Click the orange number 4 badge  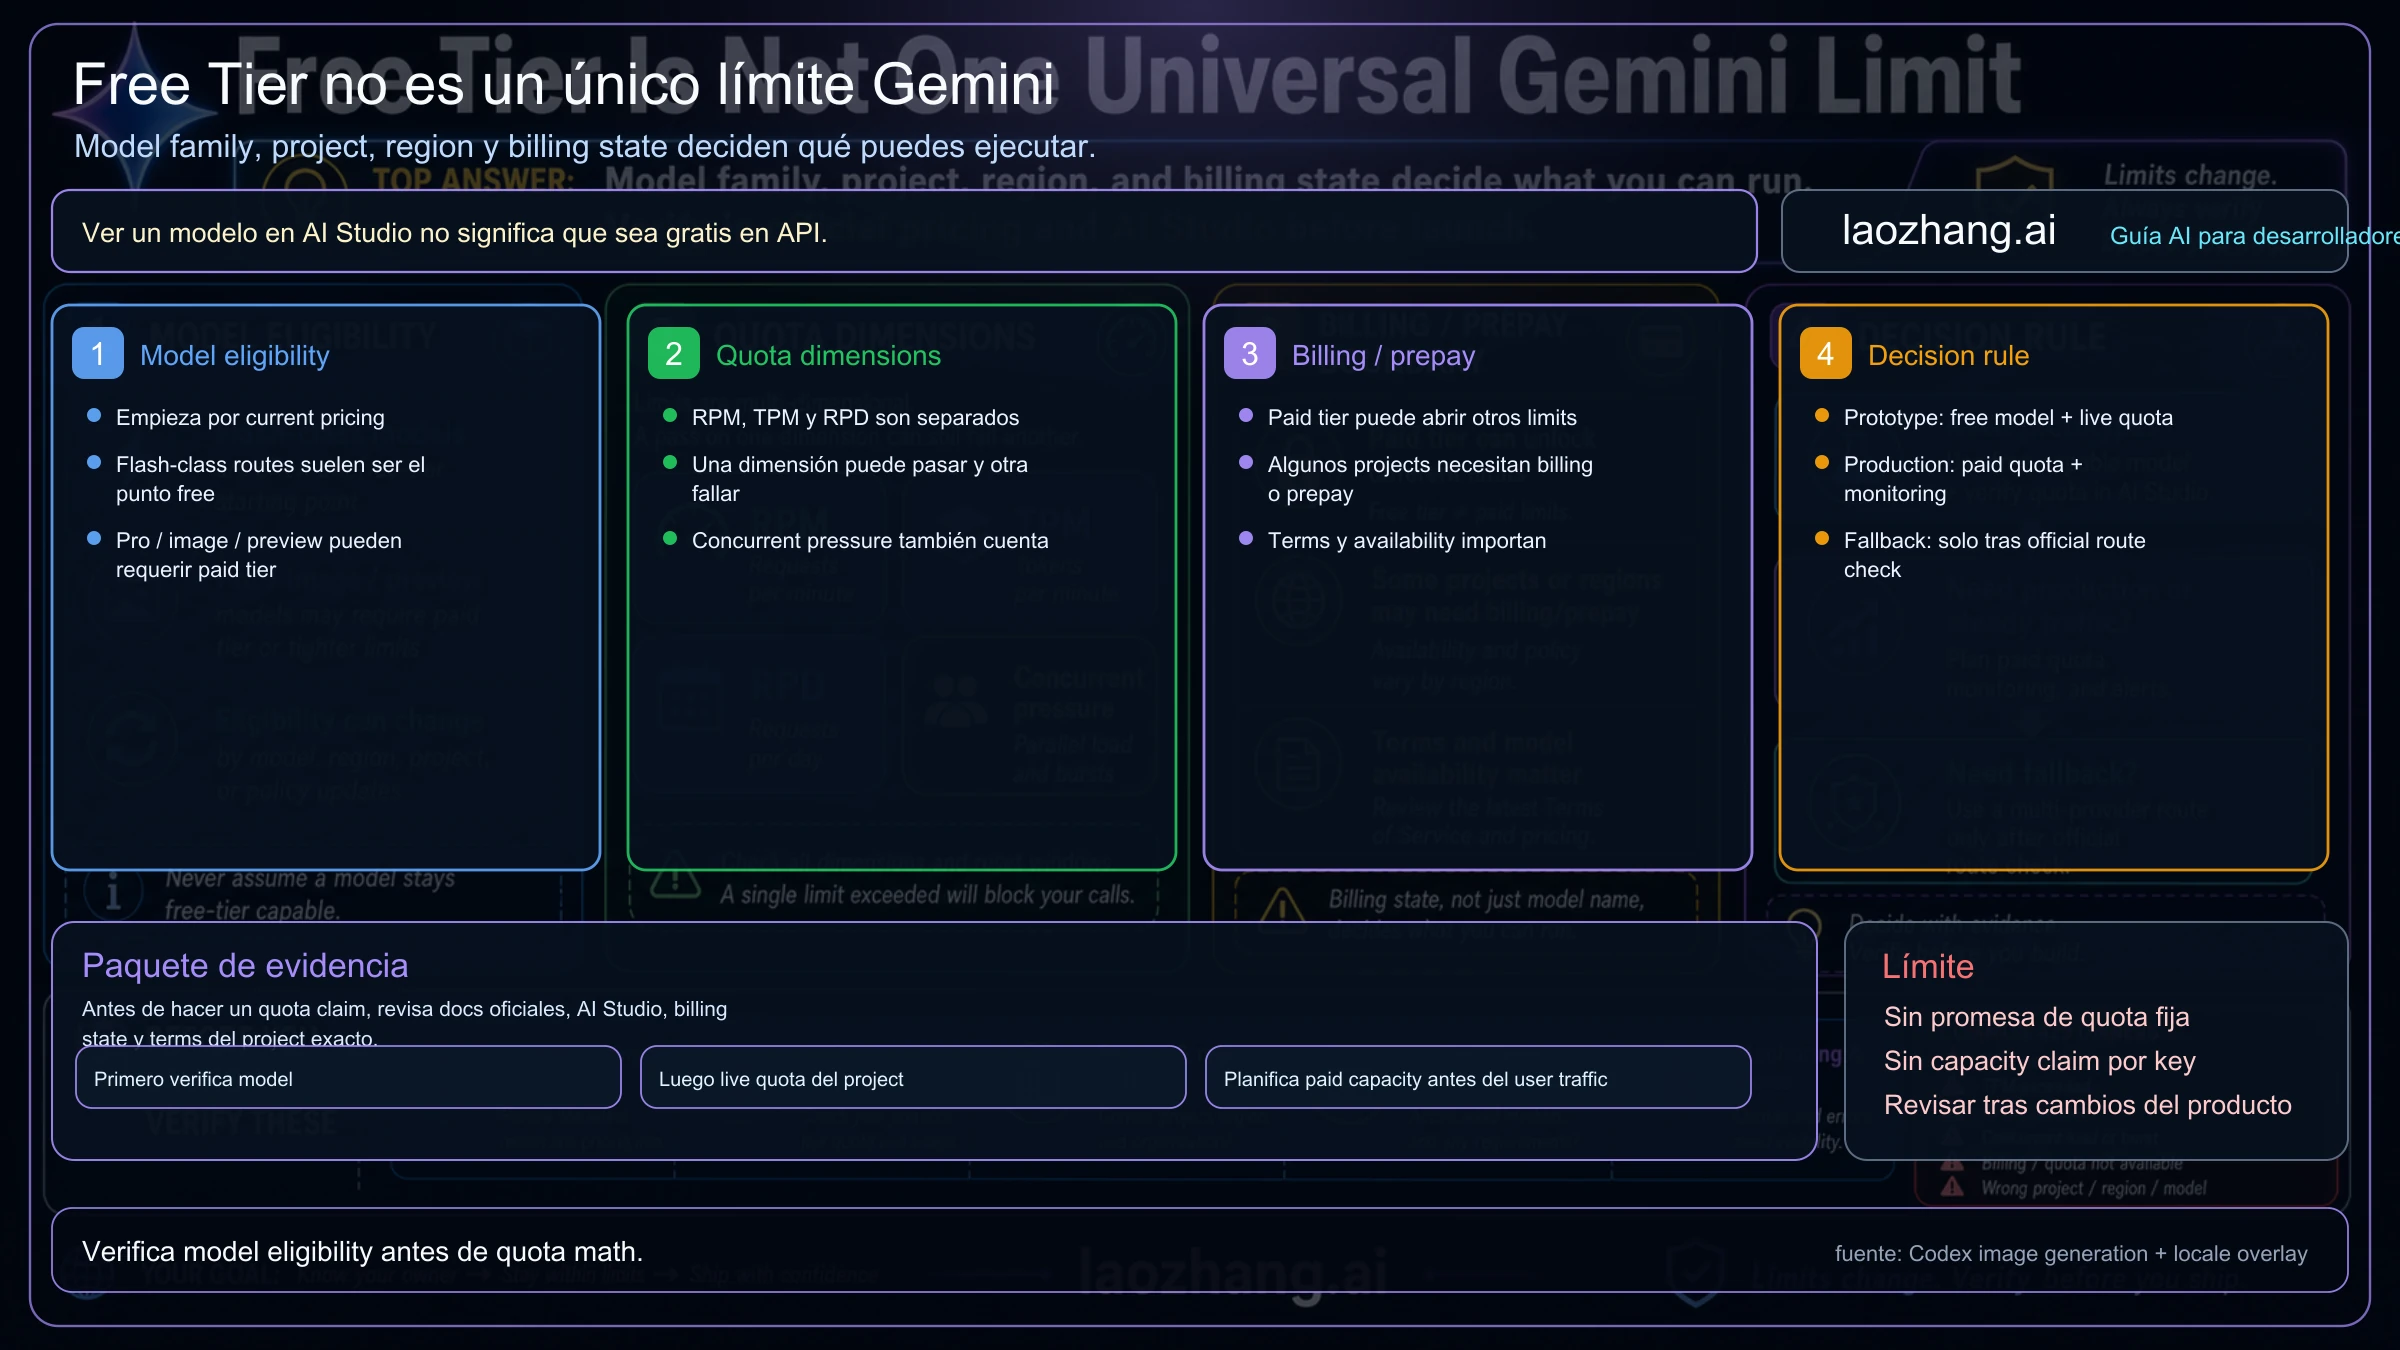1826,353
